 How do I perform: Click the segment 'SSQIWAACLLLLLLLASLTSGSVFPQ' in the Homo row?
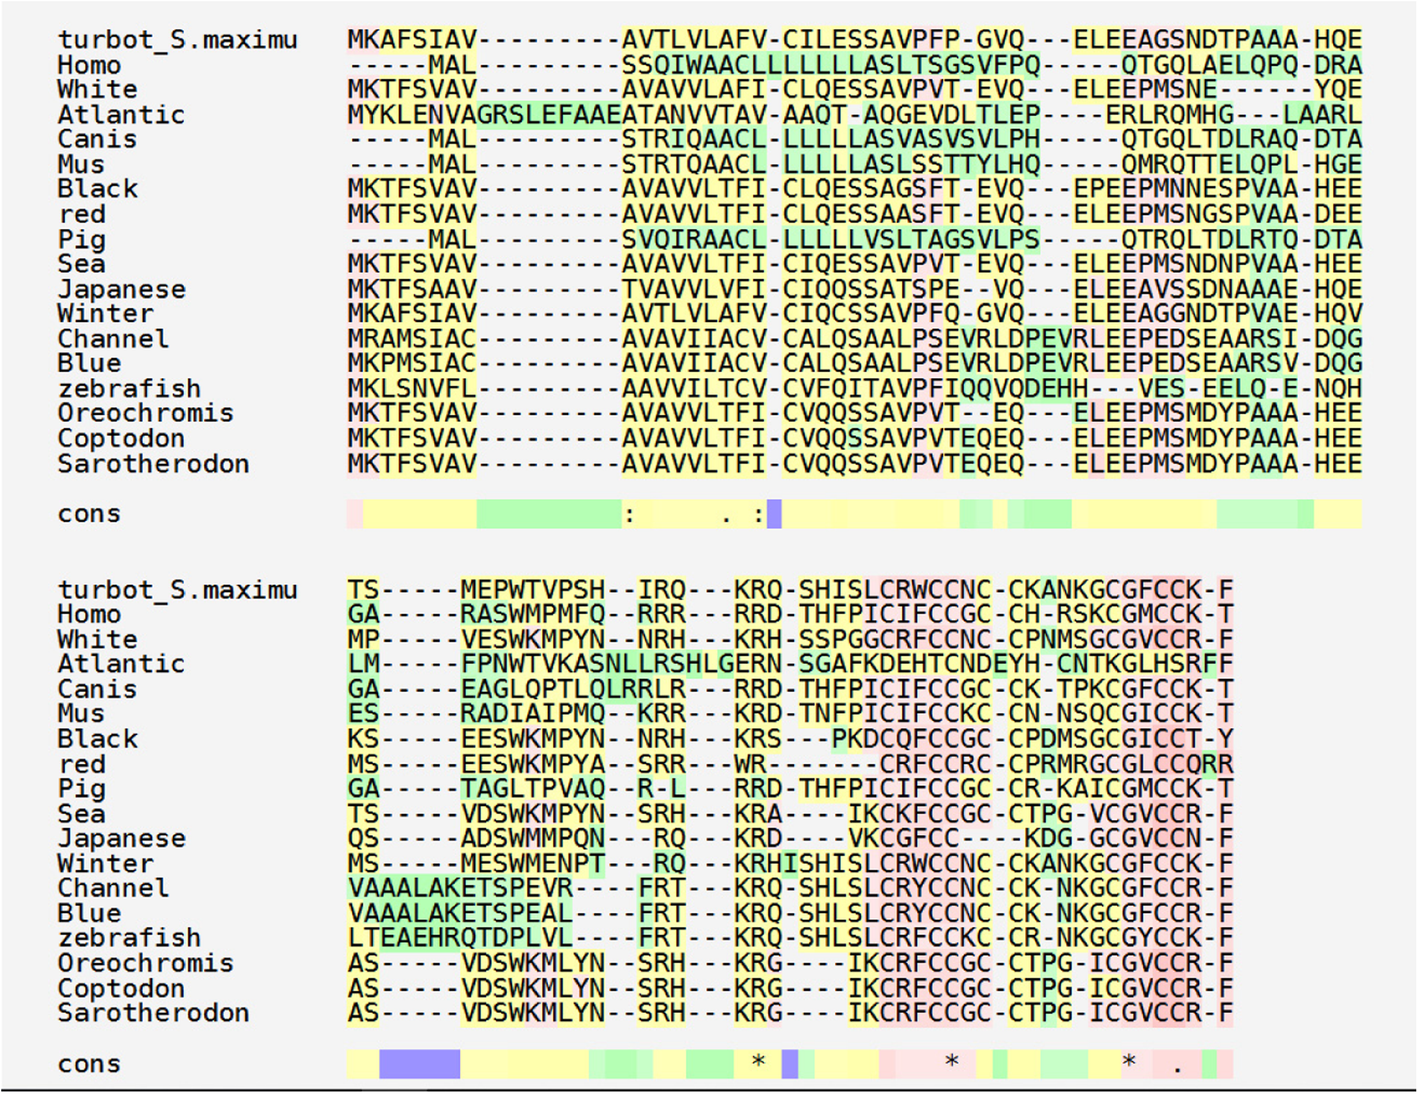(x=831, y=65)
